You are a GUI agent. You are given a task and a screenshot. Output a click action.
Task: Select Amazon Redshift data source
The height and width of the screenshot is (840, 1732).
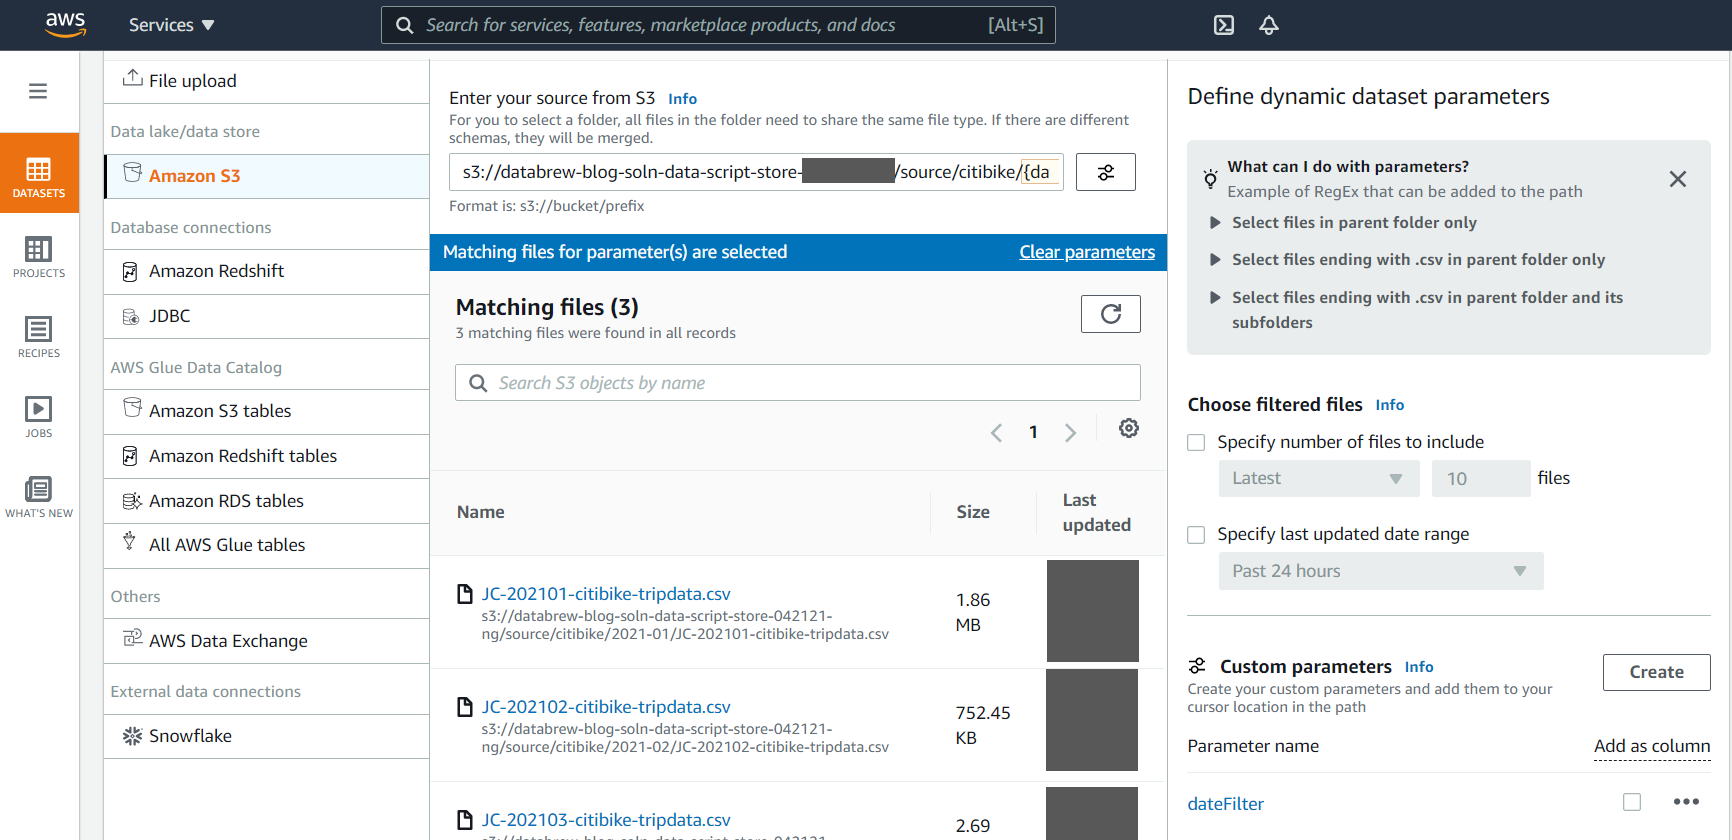tap(216, 271)
